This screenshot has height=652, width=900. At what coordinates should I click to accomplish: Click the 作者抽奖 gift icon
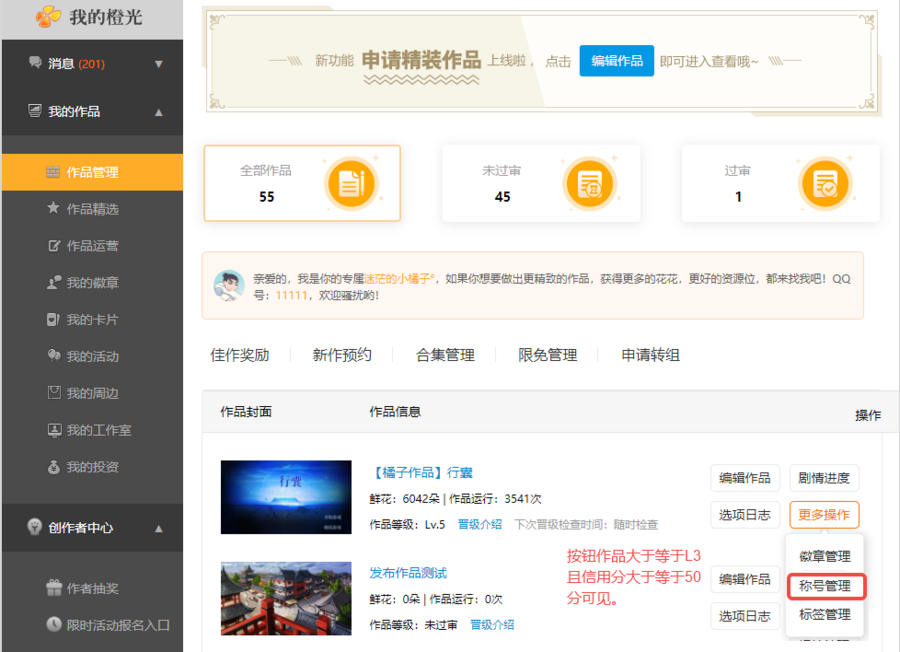54,588
